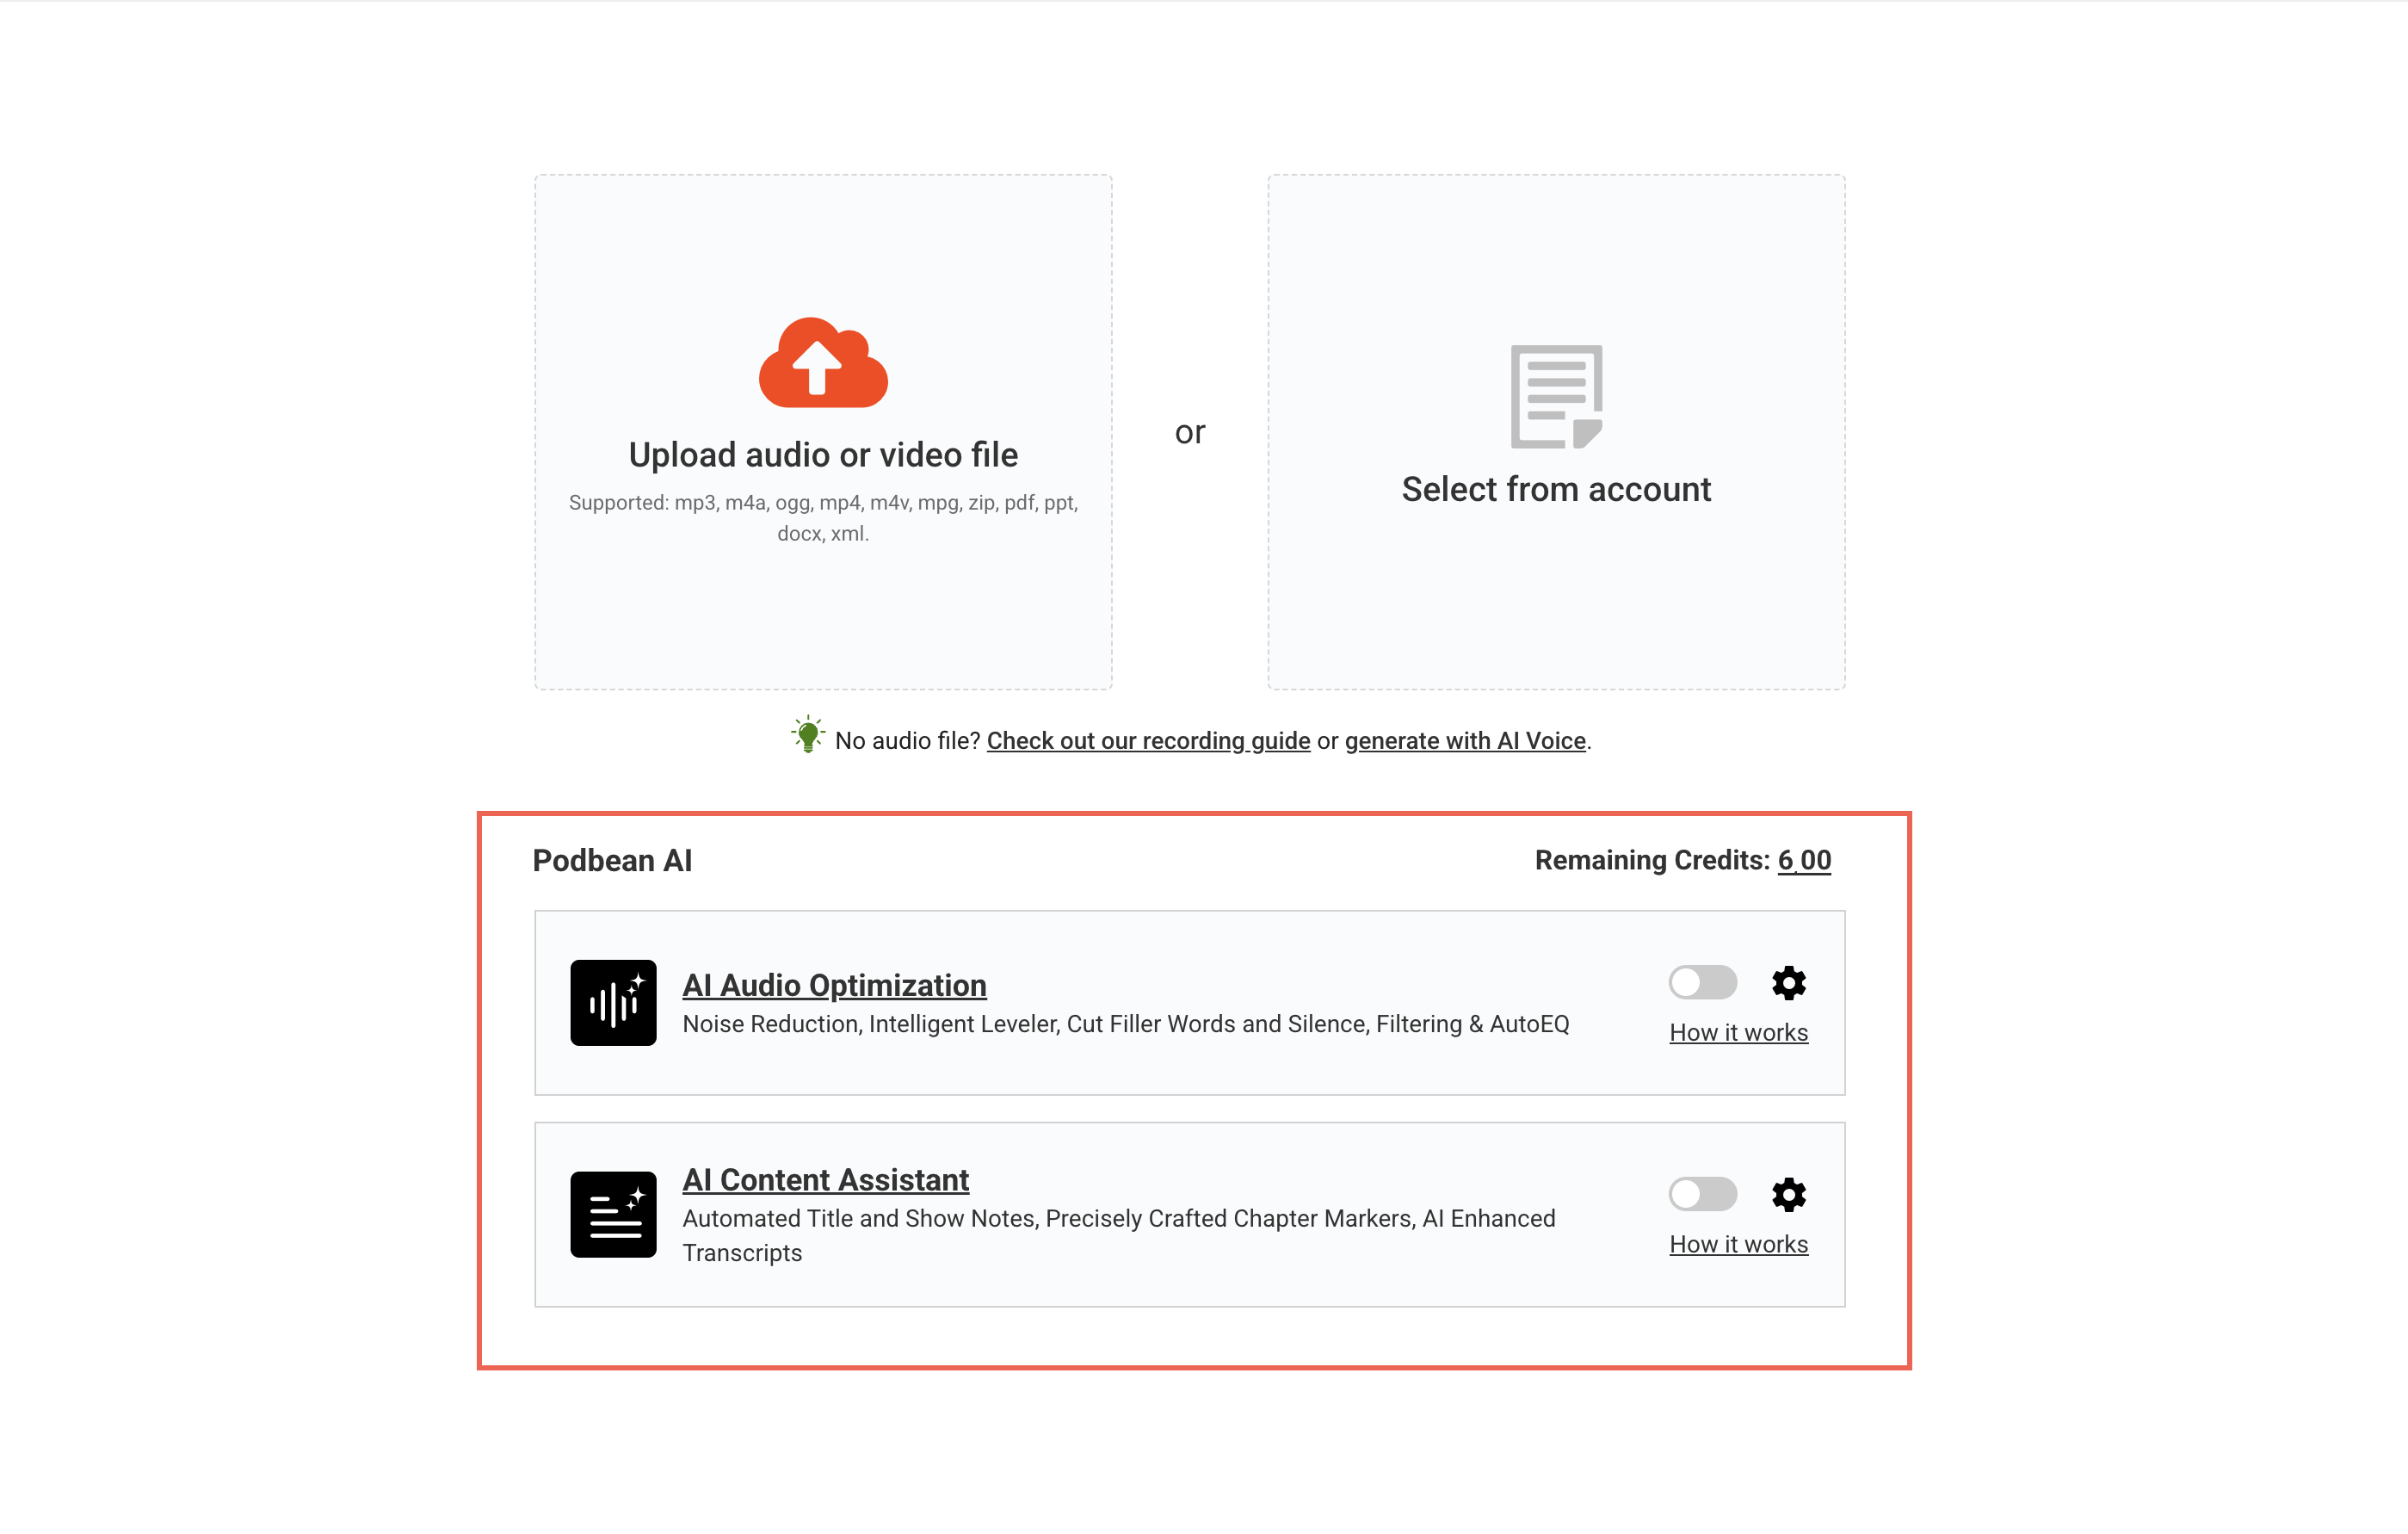Click the orange cloud upload icon
Screen dimensions: 2408x1534
point(822,363)
